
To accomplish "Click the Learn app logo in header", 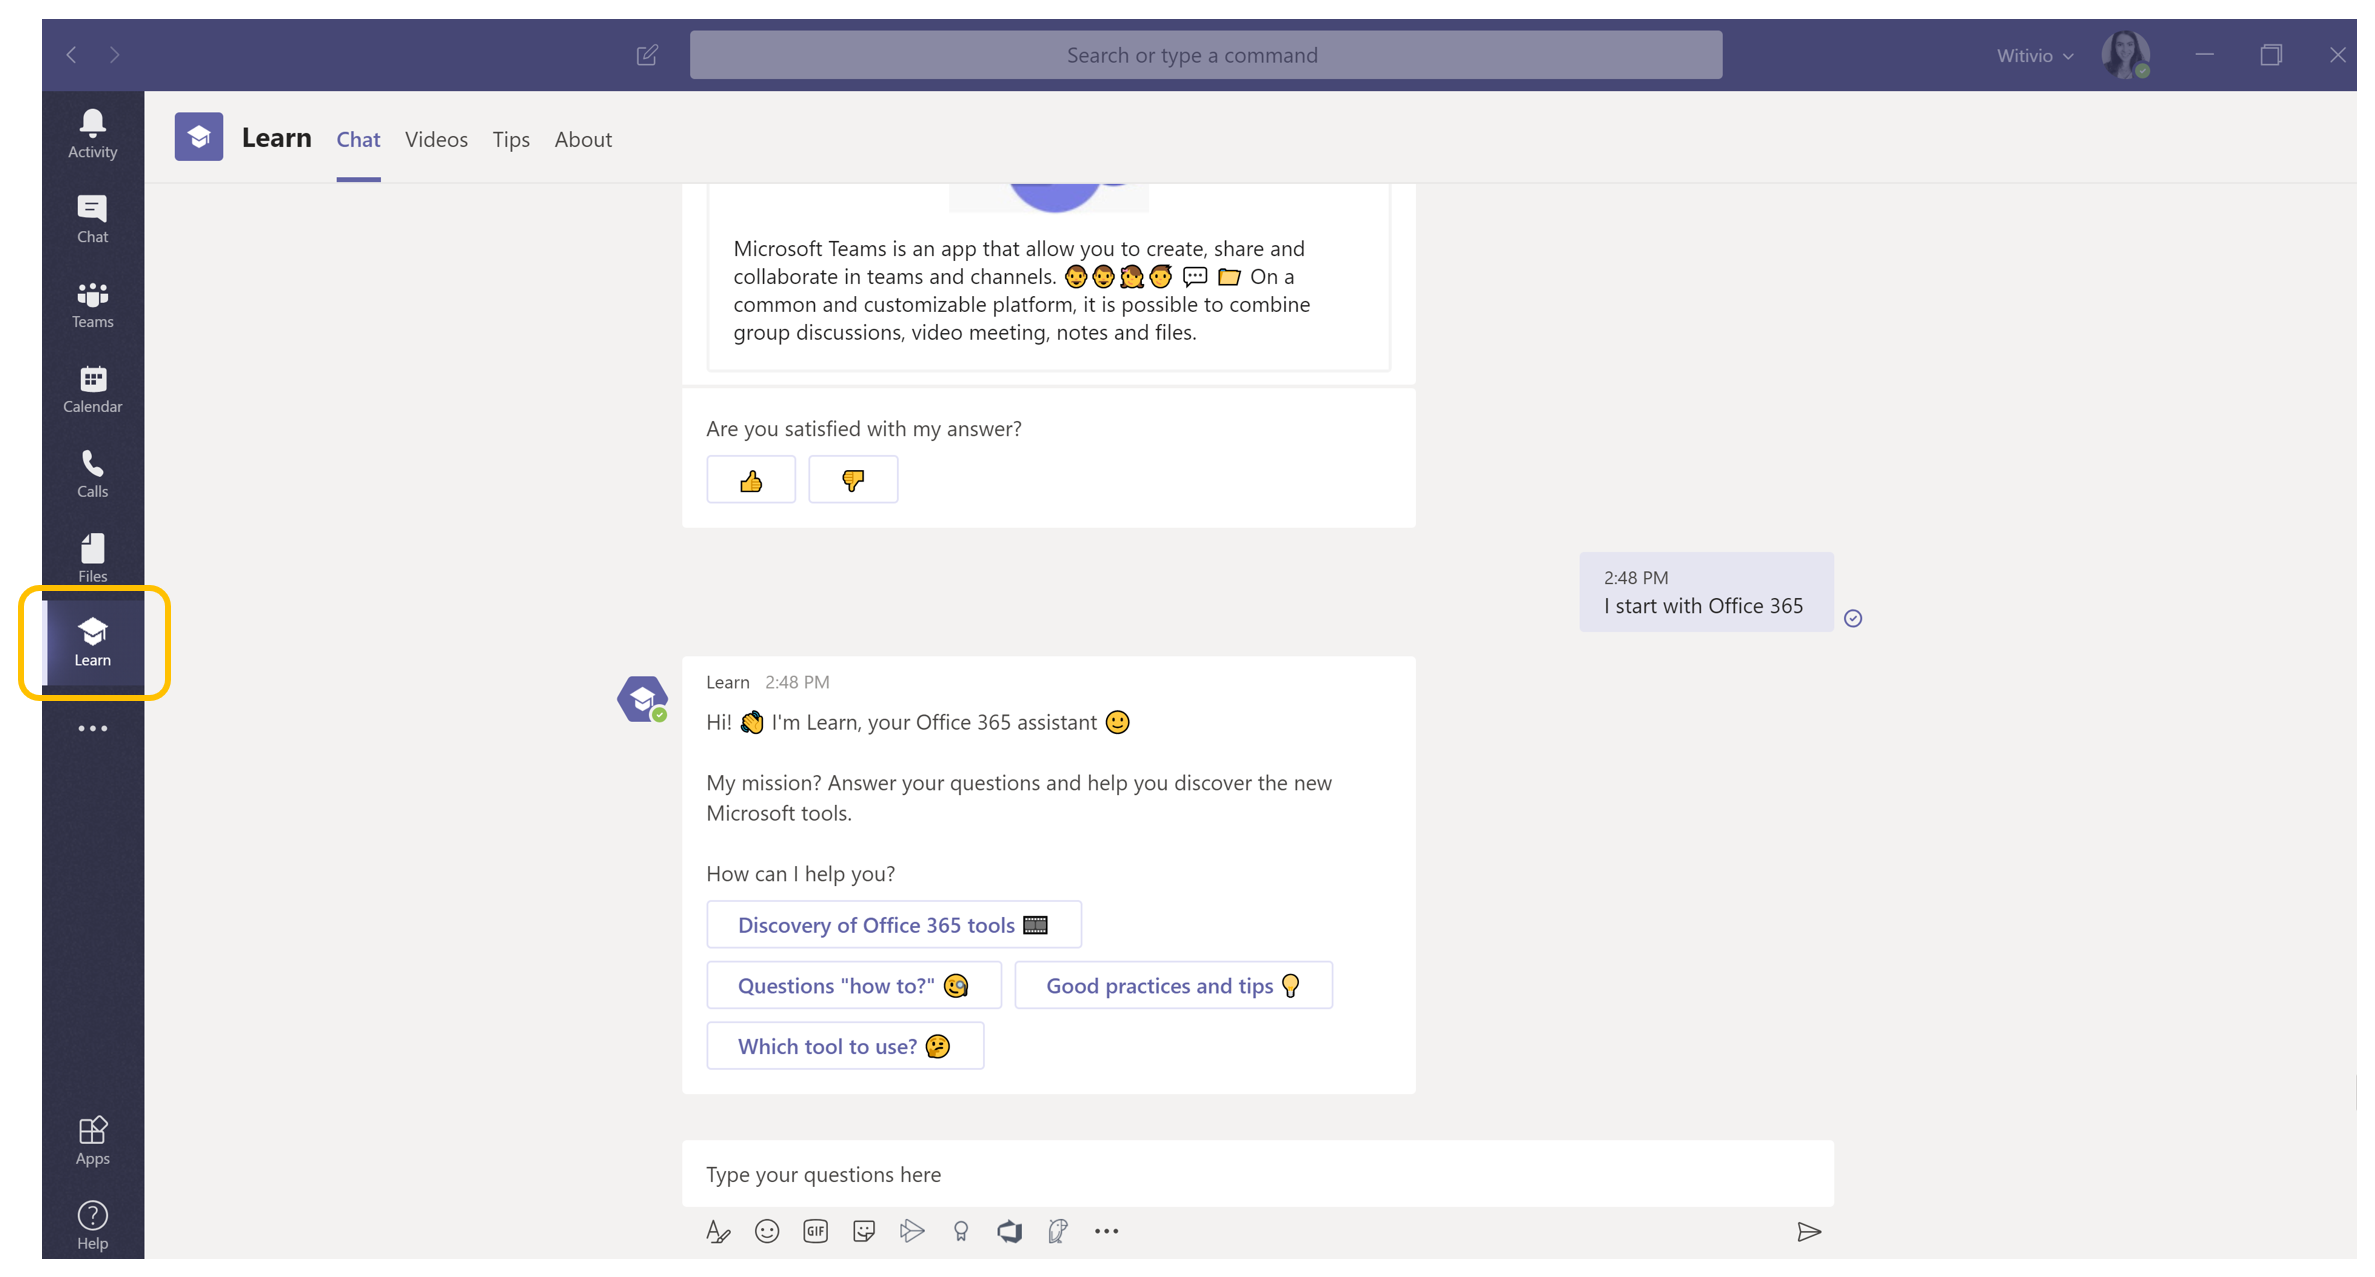I will click(x=199, y=137).
